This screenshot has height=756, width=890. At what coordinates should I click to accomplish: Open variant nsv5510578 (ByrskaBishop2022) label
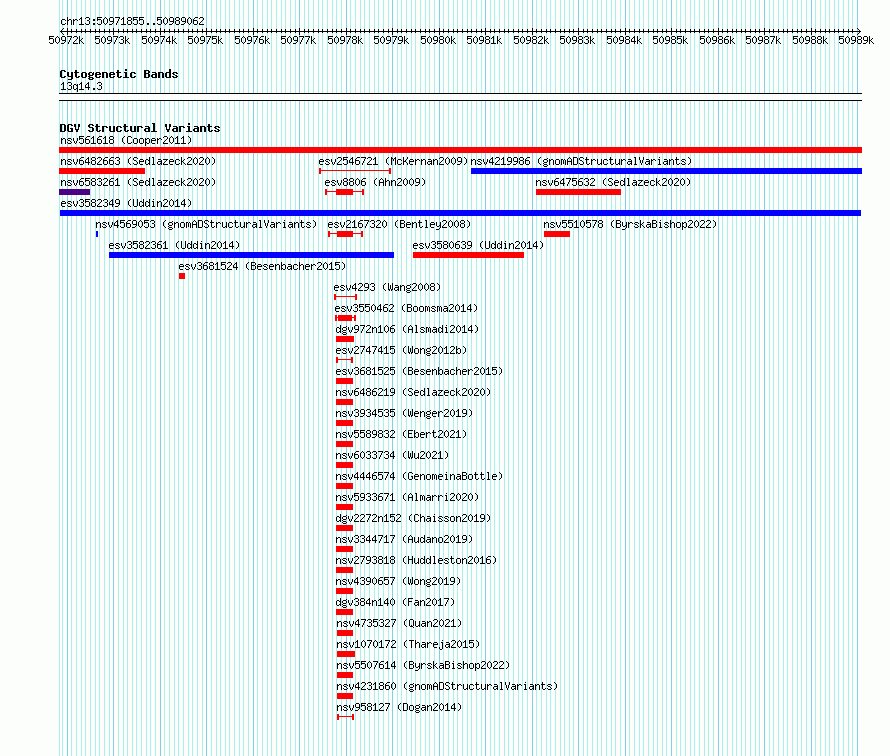[x=630, y=224]
